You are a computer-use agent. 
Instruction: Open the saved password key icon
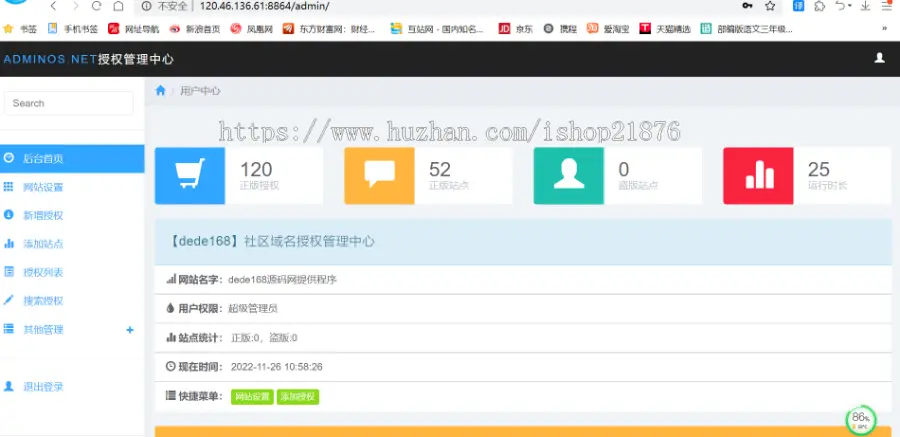(747, 6)
